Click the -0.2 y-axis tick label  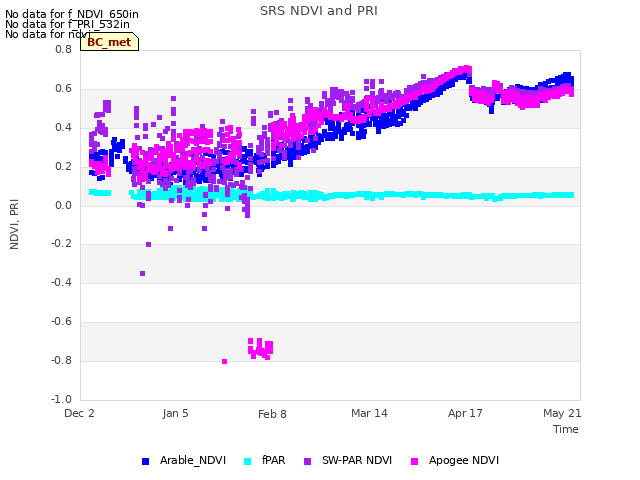pos(61,244)
